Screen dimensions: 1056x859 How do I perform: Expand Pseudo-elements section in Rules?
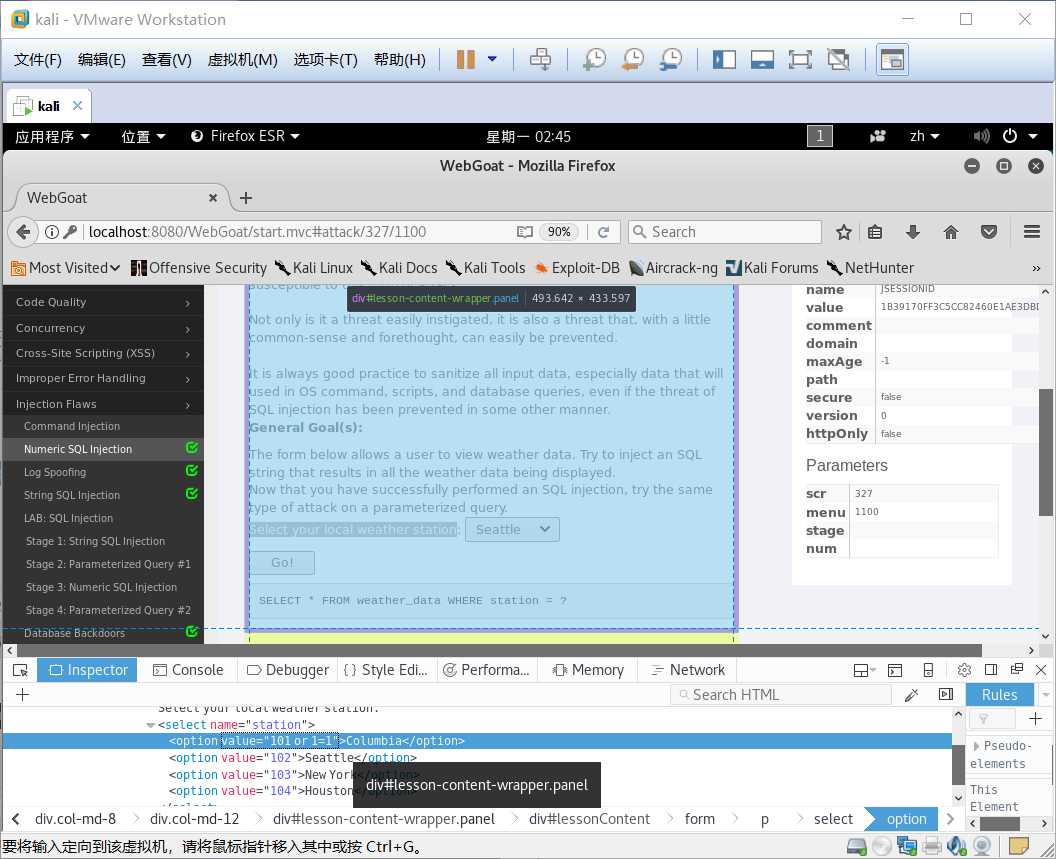pyautogui.click(x=977, y=746)
